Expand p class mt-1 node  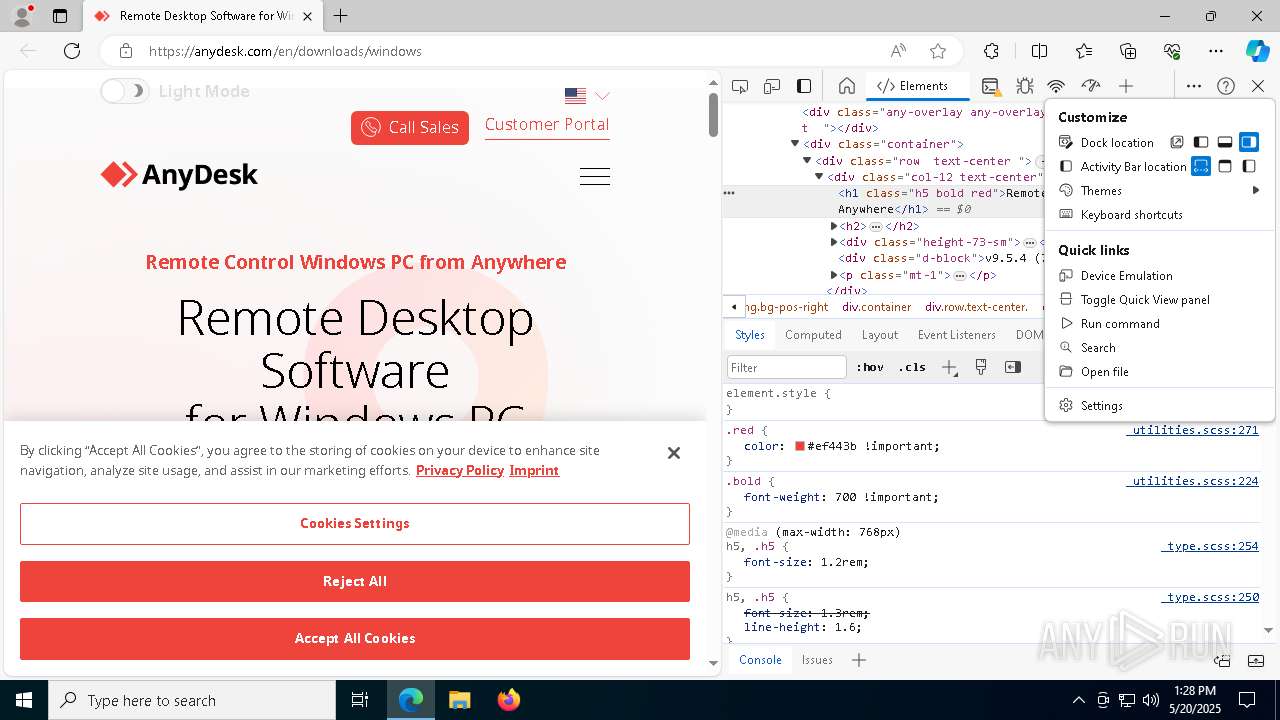pyautogui.click(x=833, y=275)
